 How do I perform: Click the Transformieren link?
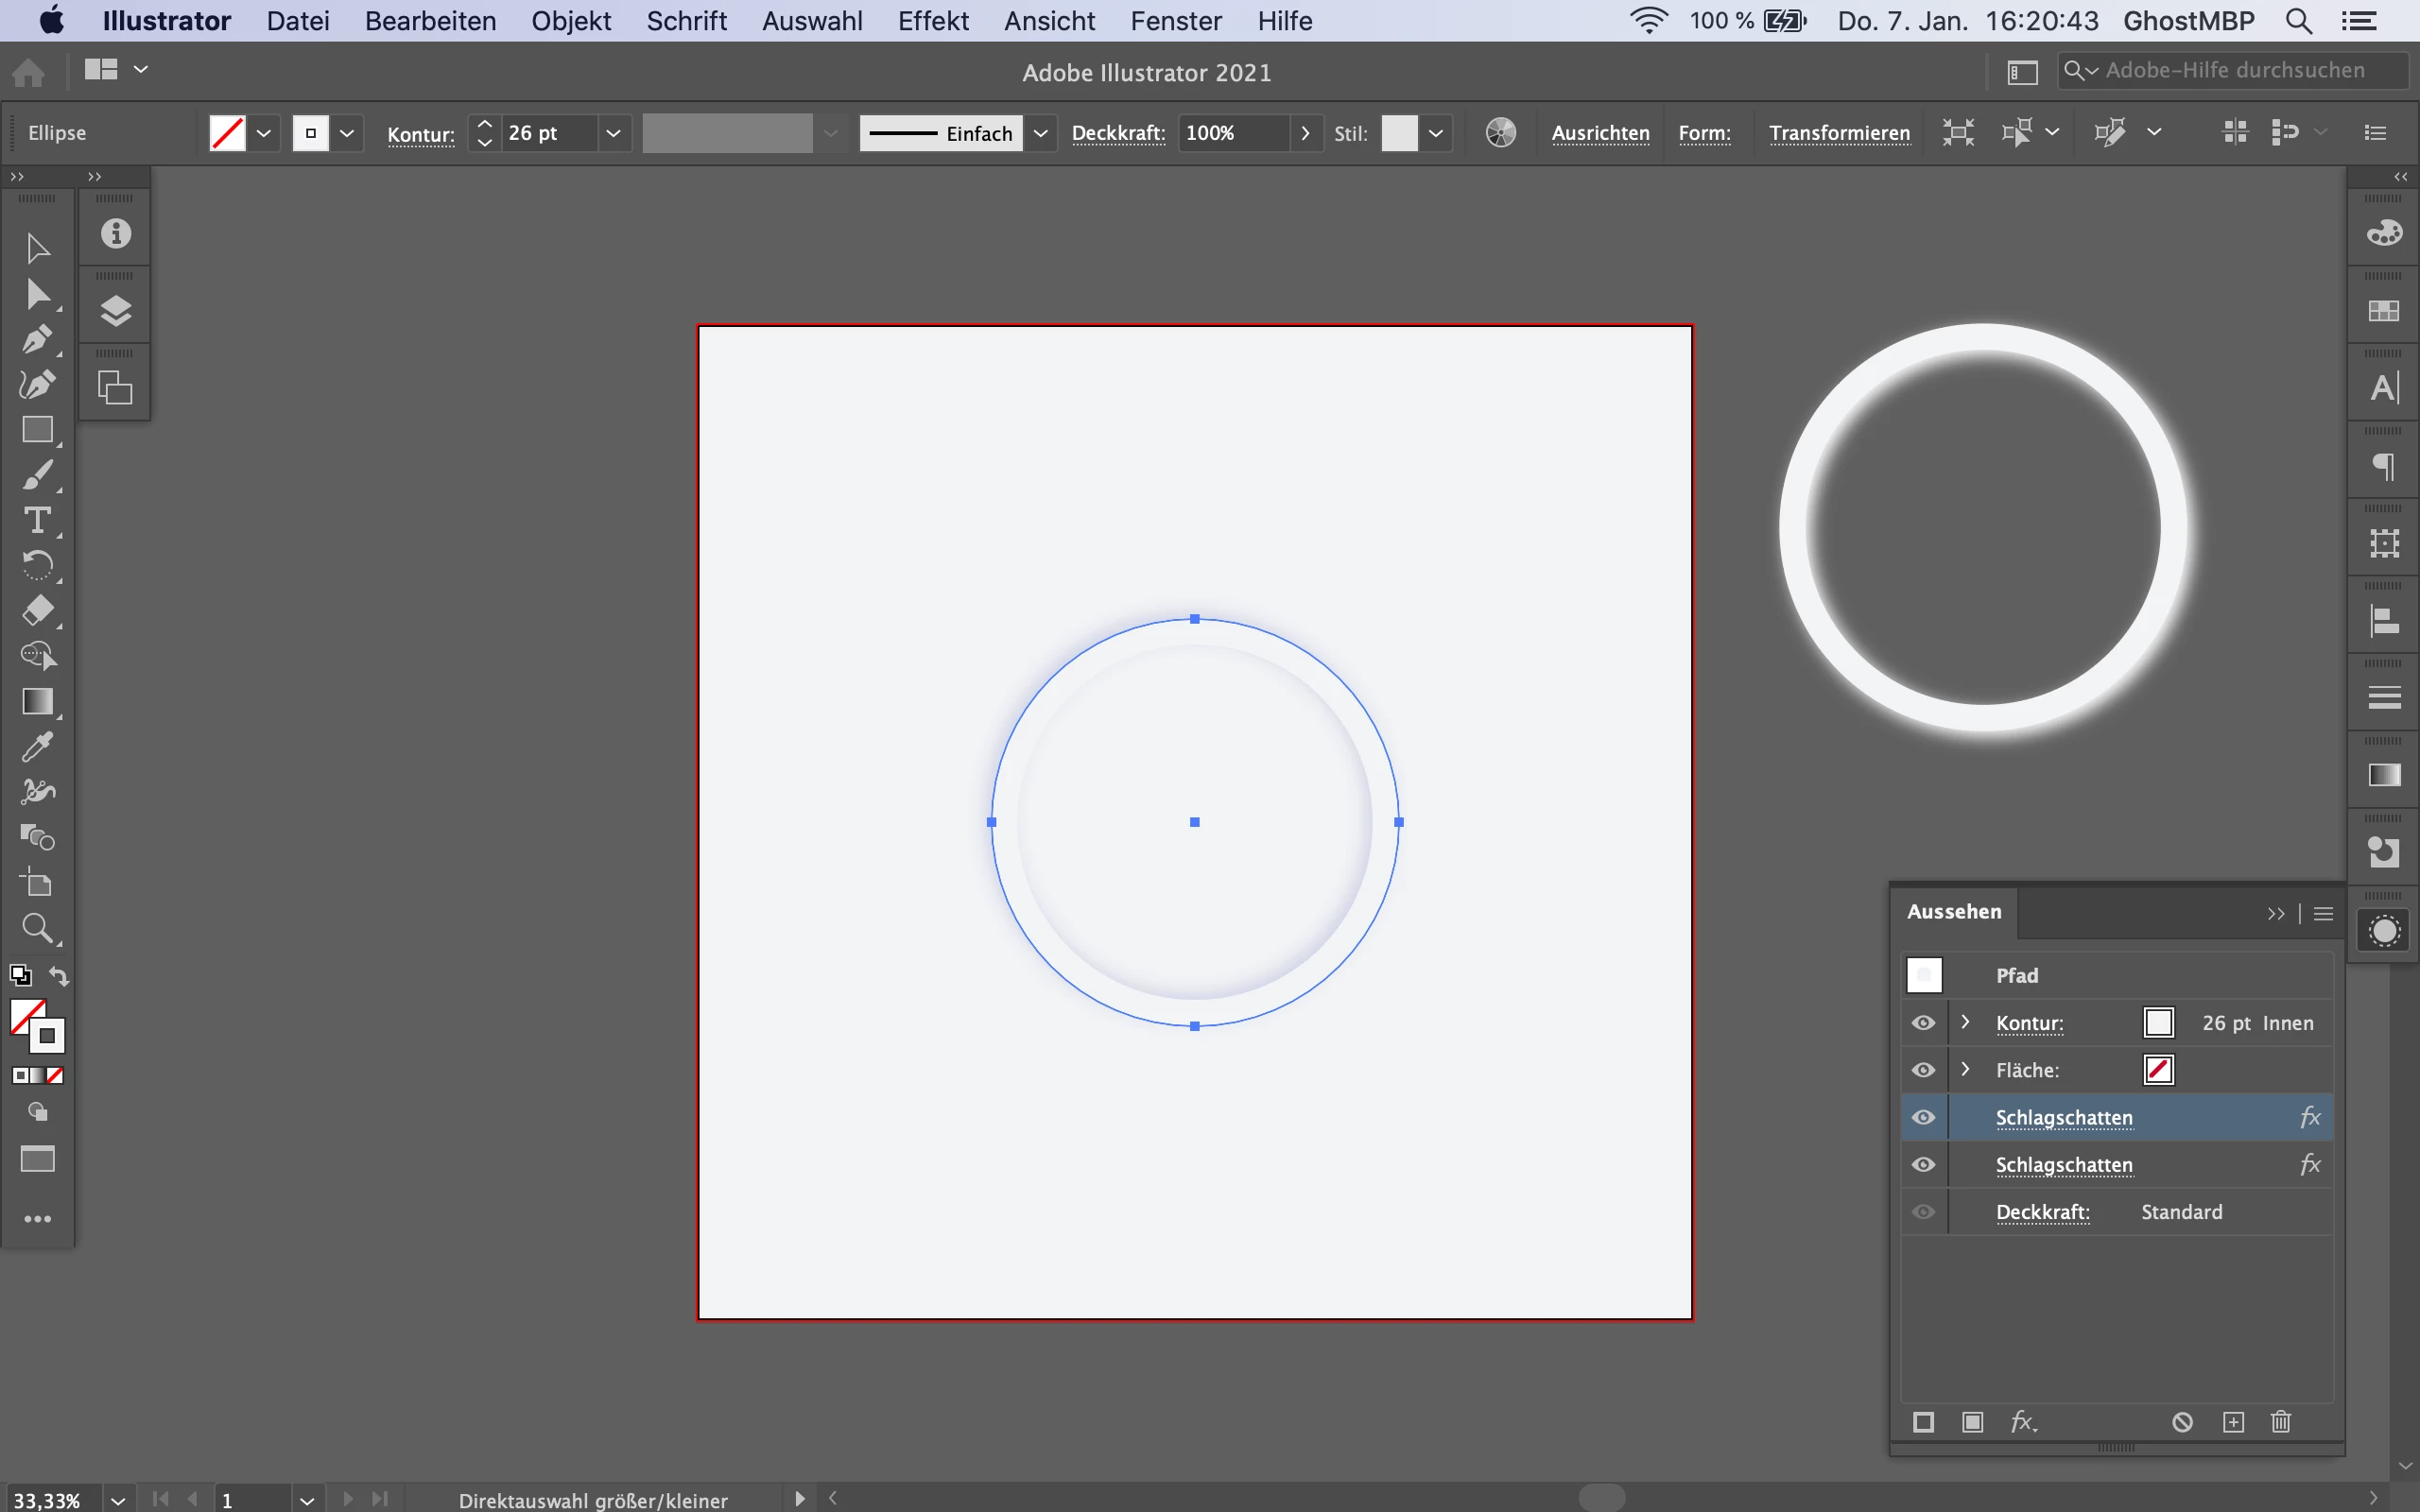[x=1839, y=133]
